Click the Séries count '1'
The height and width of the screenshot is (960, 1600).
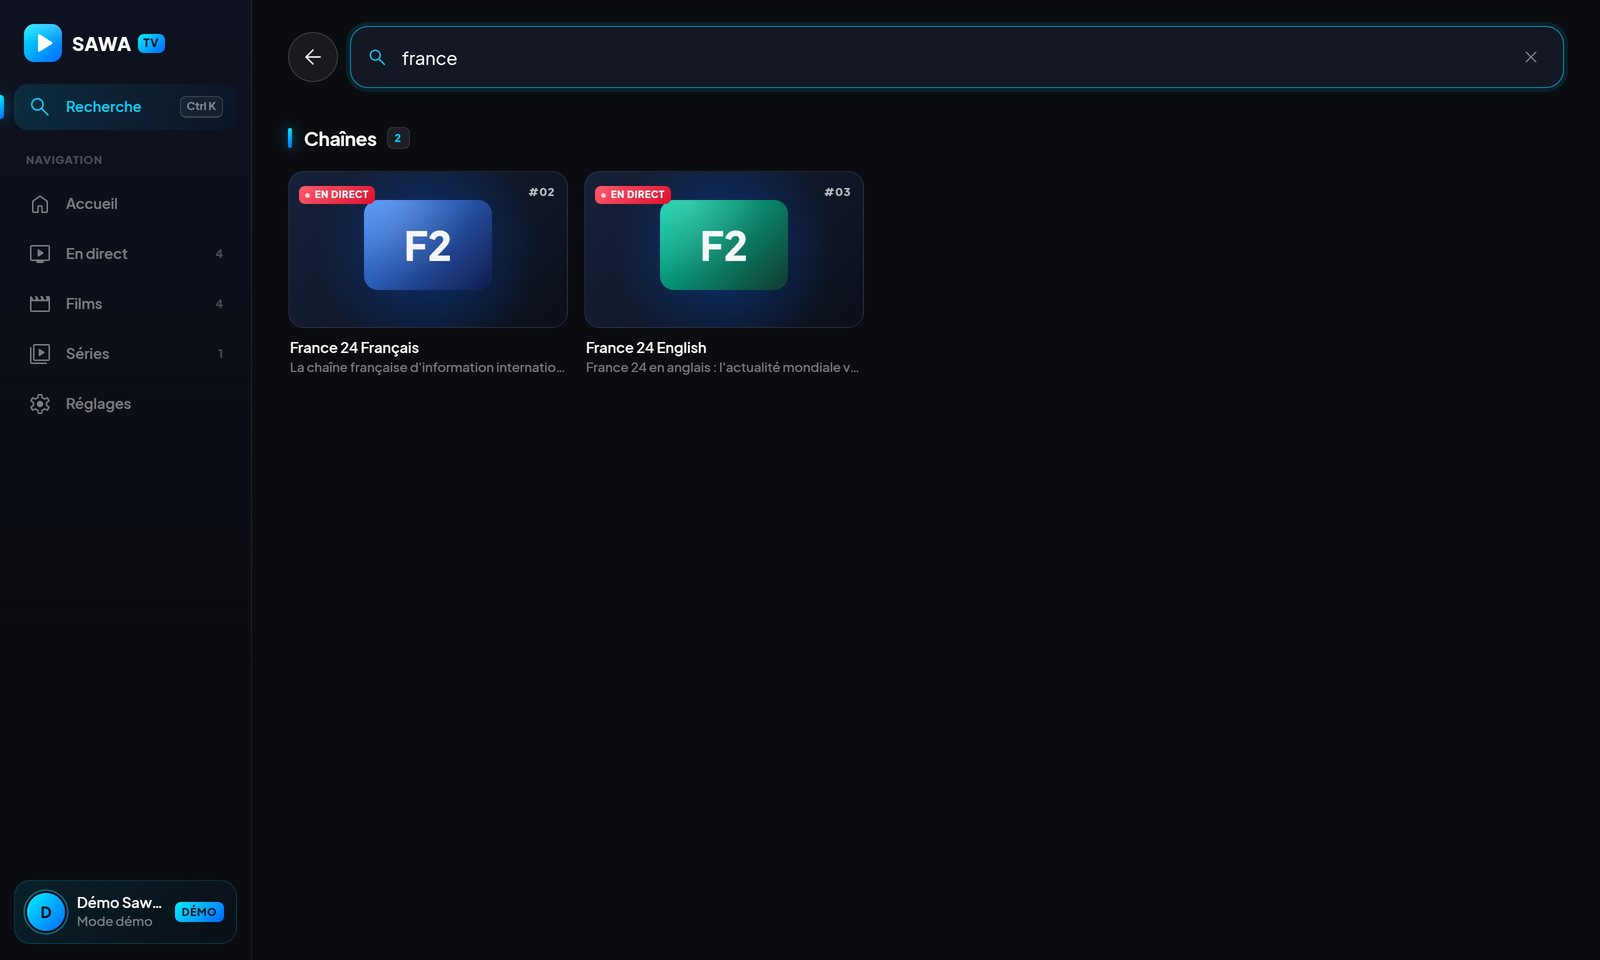pos(220,354)
